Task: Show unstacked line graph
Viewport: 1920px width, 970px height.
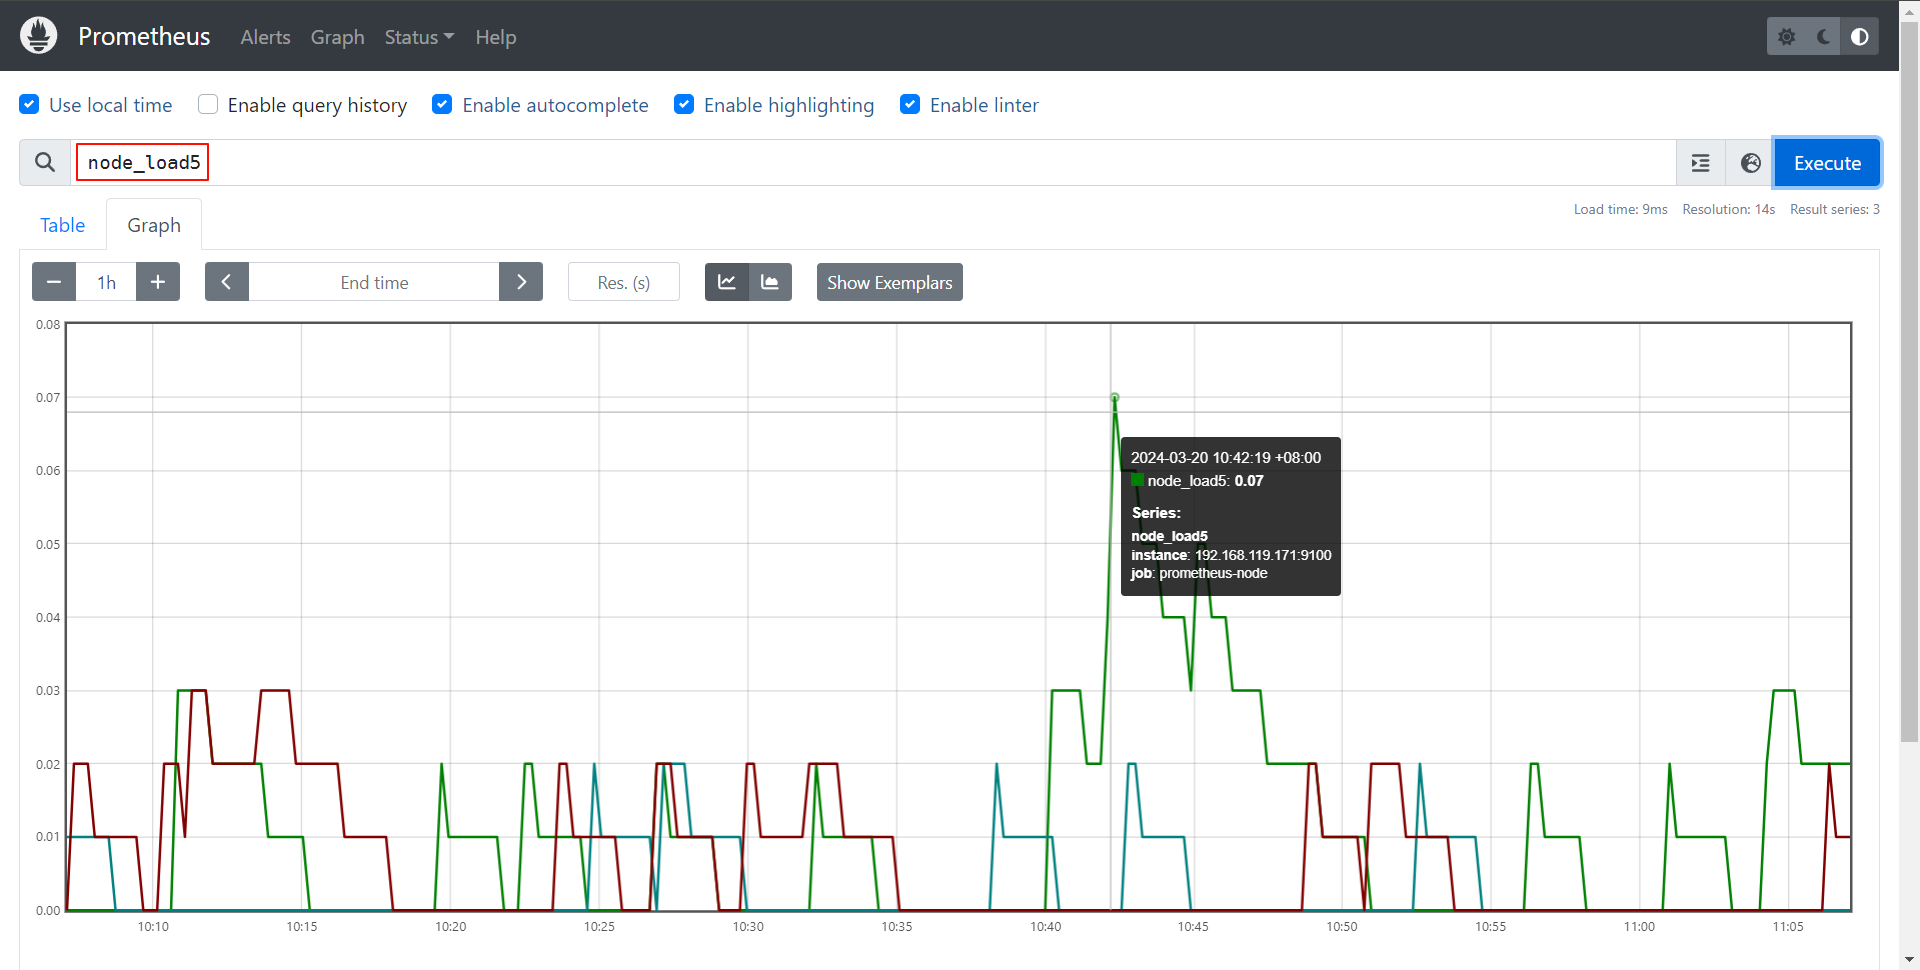Action: (x=727, y=282)
